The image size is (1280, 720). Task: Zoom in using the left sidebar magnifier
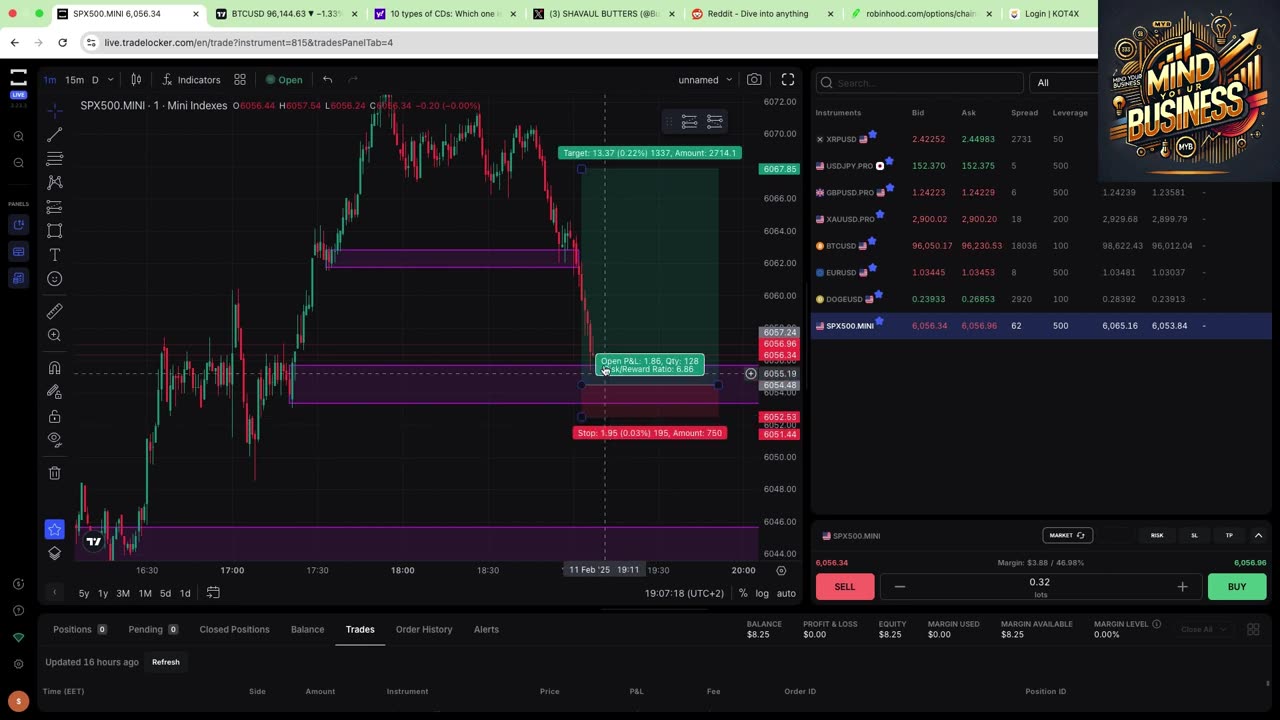pyautogui.click(x=18, y=136)
